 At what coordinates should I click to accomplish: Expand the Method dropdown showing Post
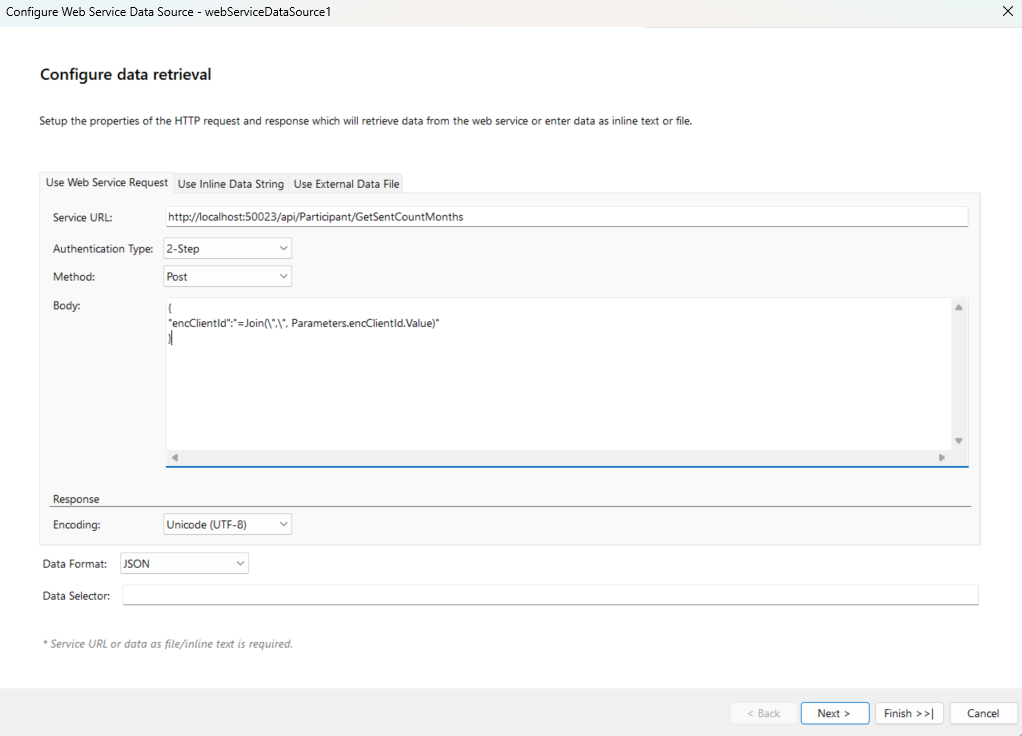[x=227, y=276]
